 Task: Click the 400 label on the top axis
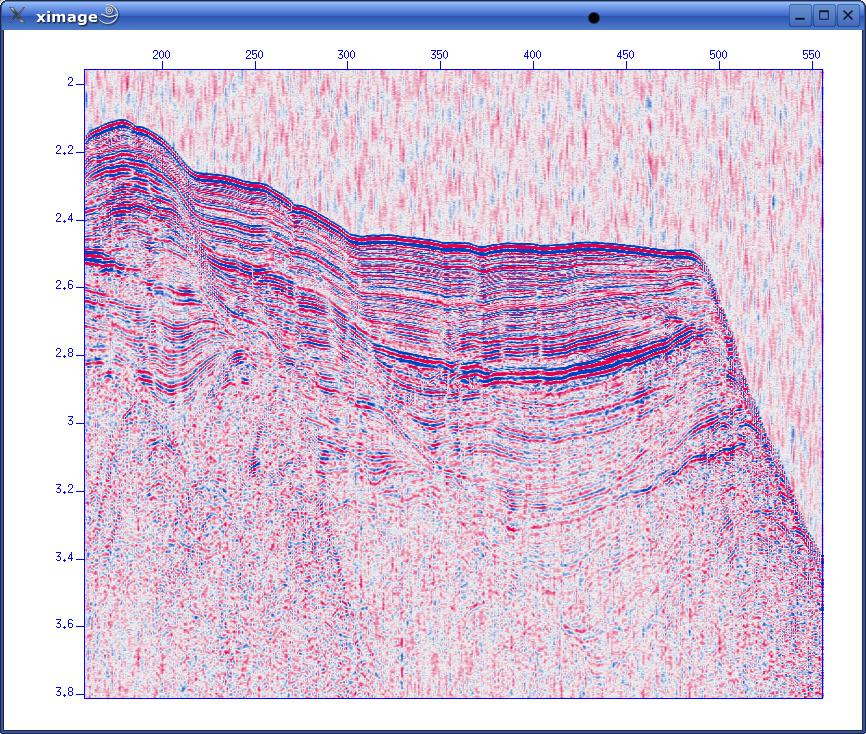pyautogui.click(x=532, y=54)
